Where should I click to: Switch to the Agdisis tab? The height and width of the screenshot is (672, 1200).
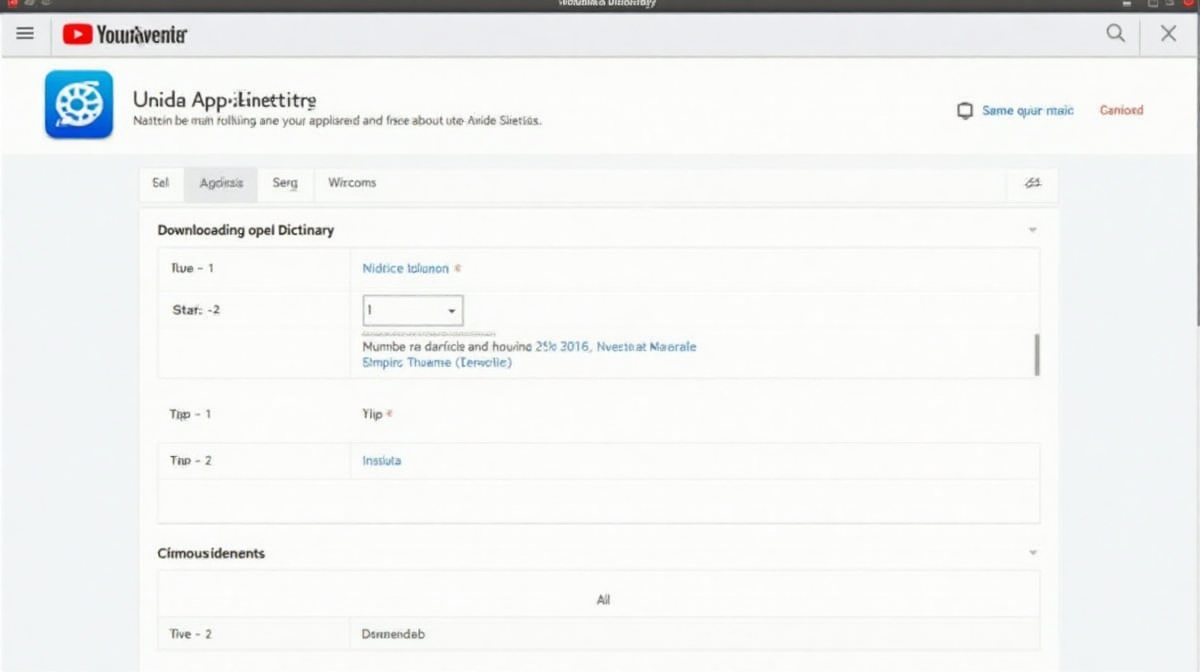coord(221,183)
